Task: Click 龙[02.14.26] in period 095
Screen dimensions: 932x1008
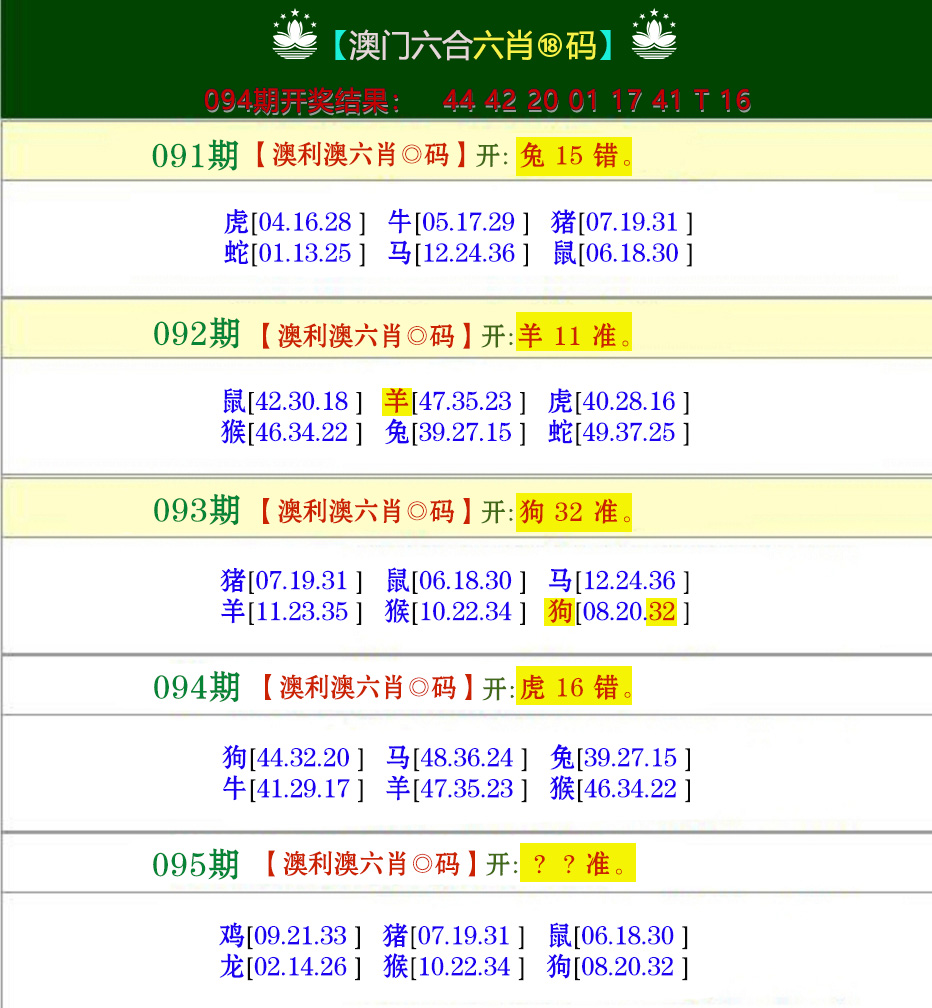Action: click(x=291, y=967)
